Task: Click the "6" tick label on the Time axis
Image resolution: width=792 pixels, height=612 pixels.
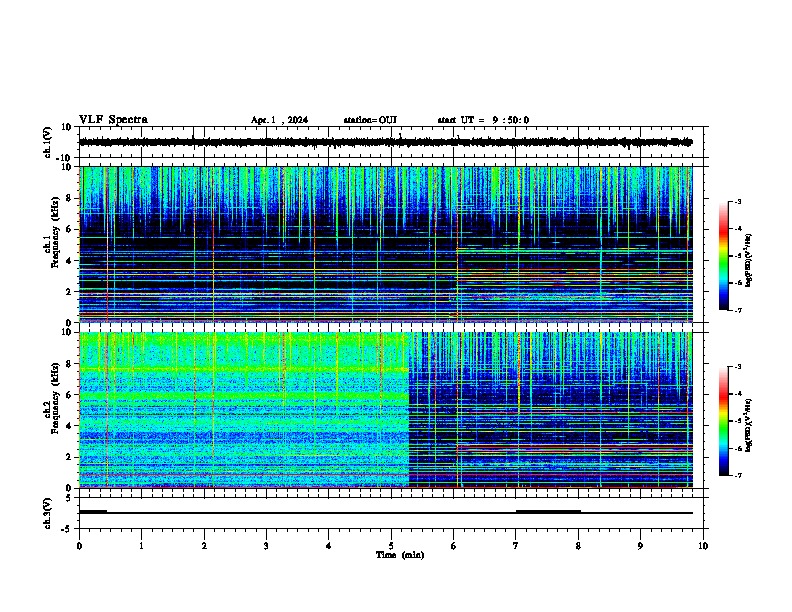Action: click(x=454, y=546)
